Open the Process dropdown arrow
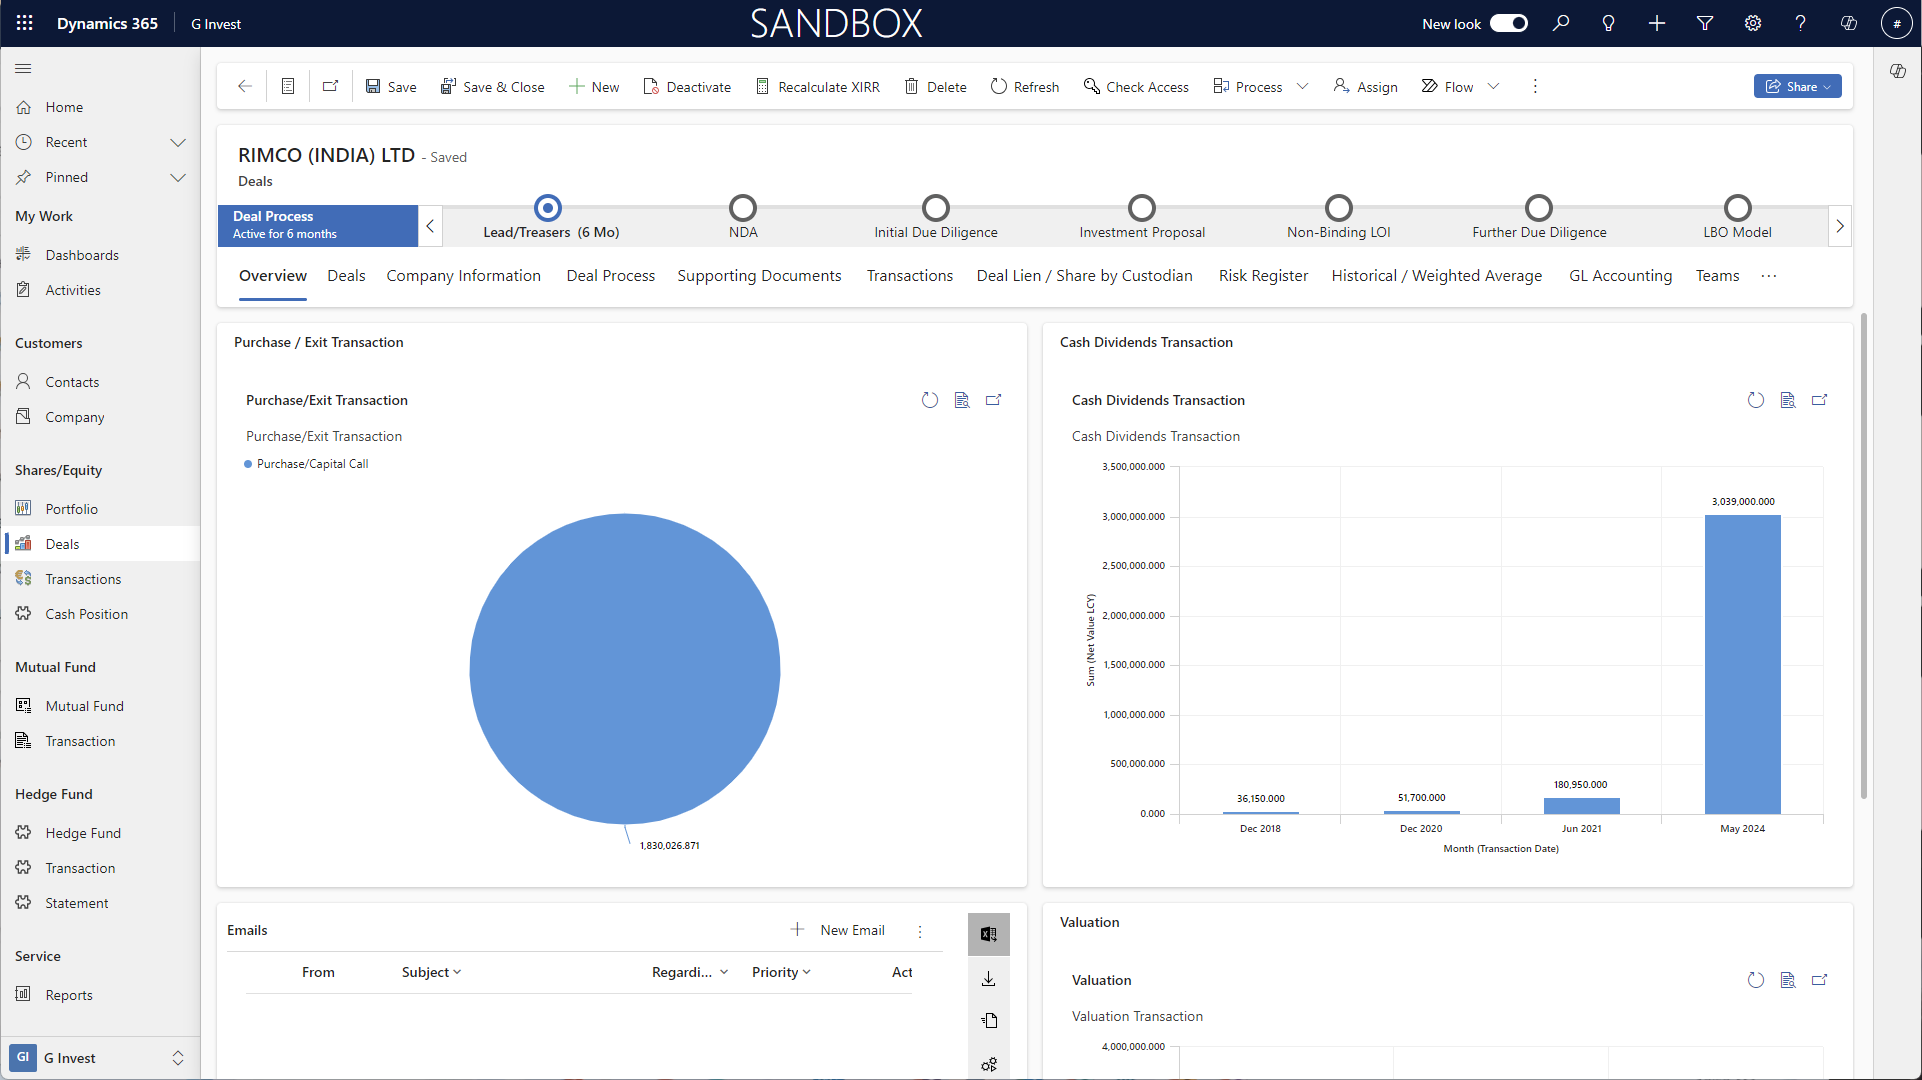Image resolution: width=1922 pixels, height=1080 pixels. [1303, 87]
